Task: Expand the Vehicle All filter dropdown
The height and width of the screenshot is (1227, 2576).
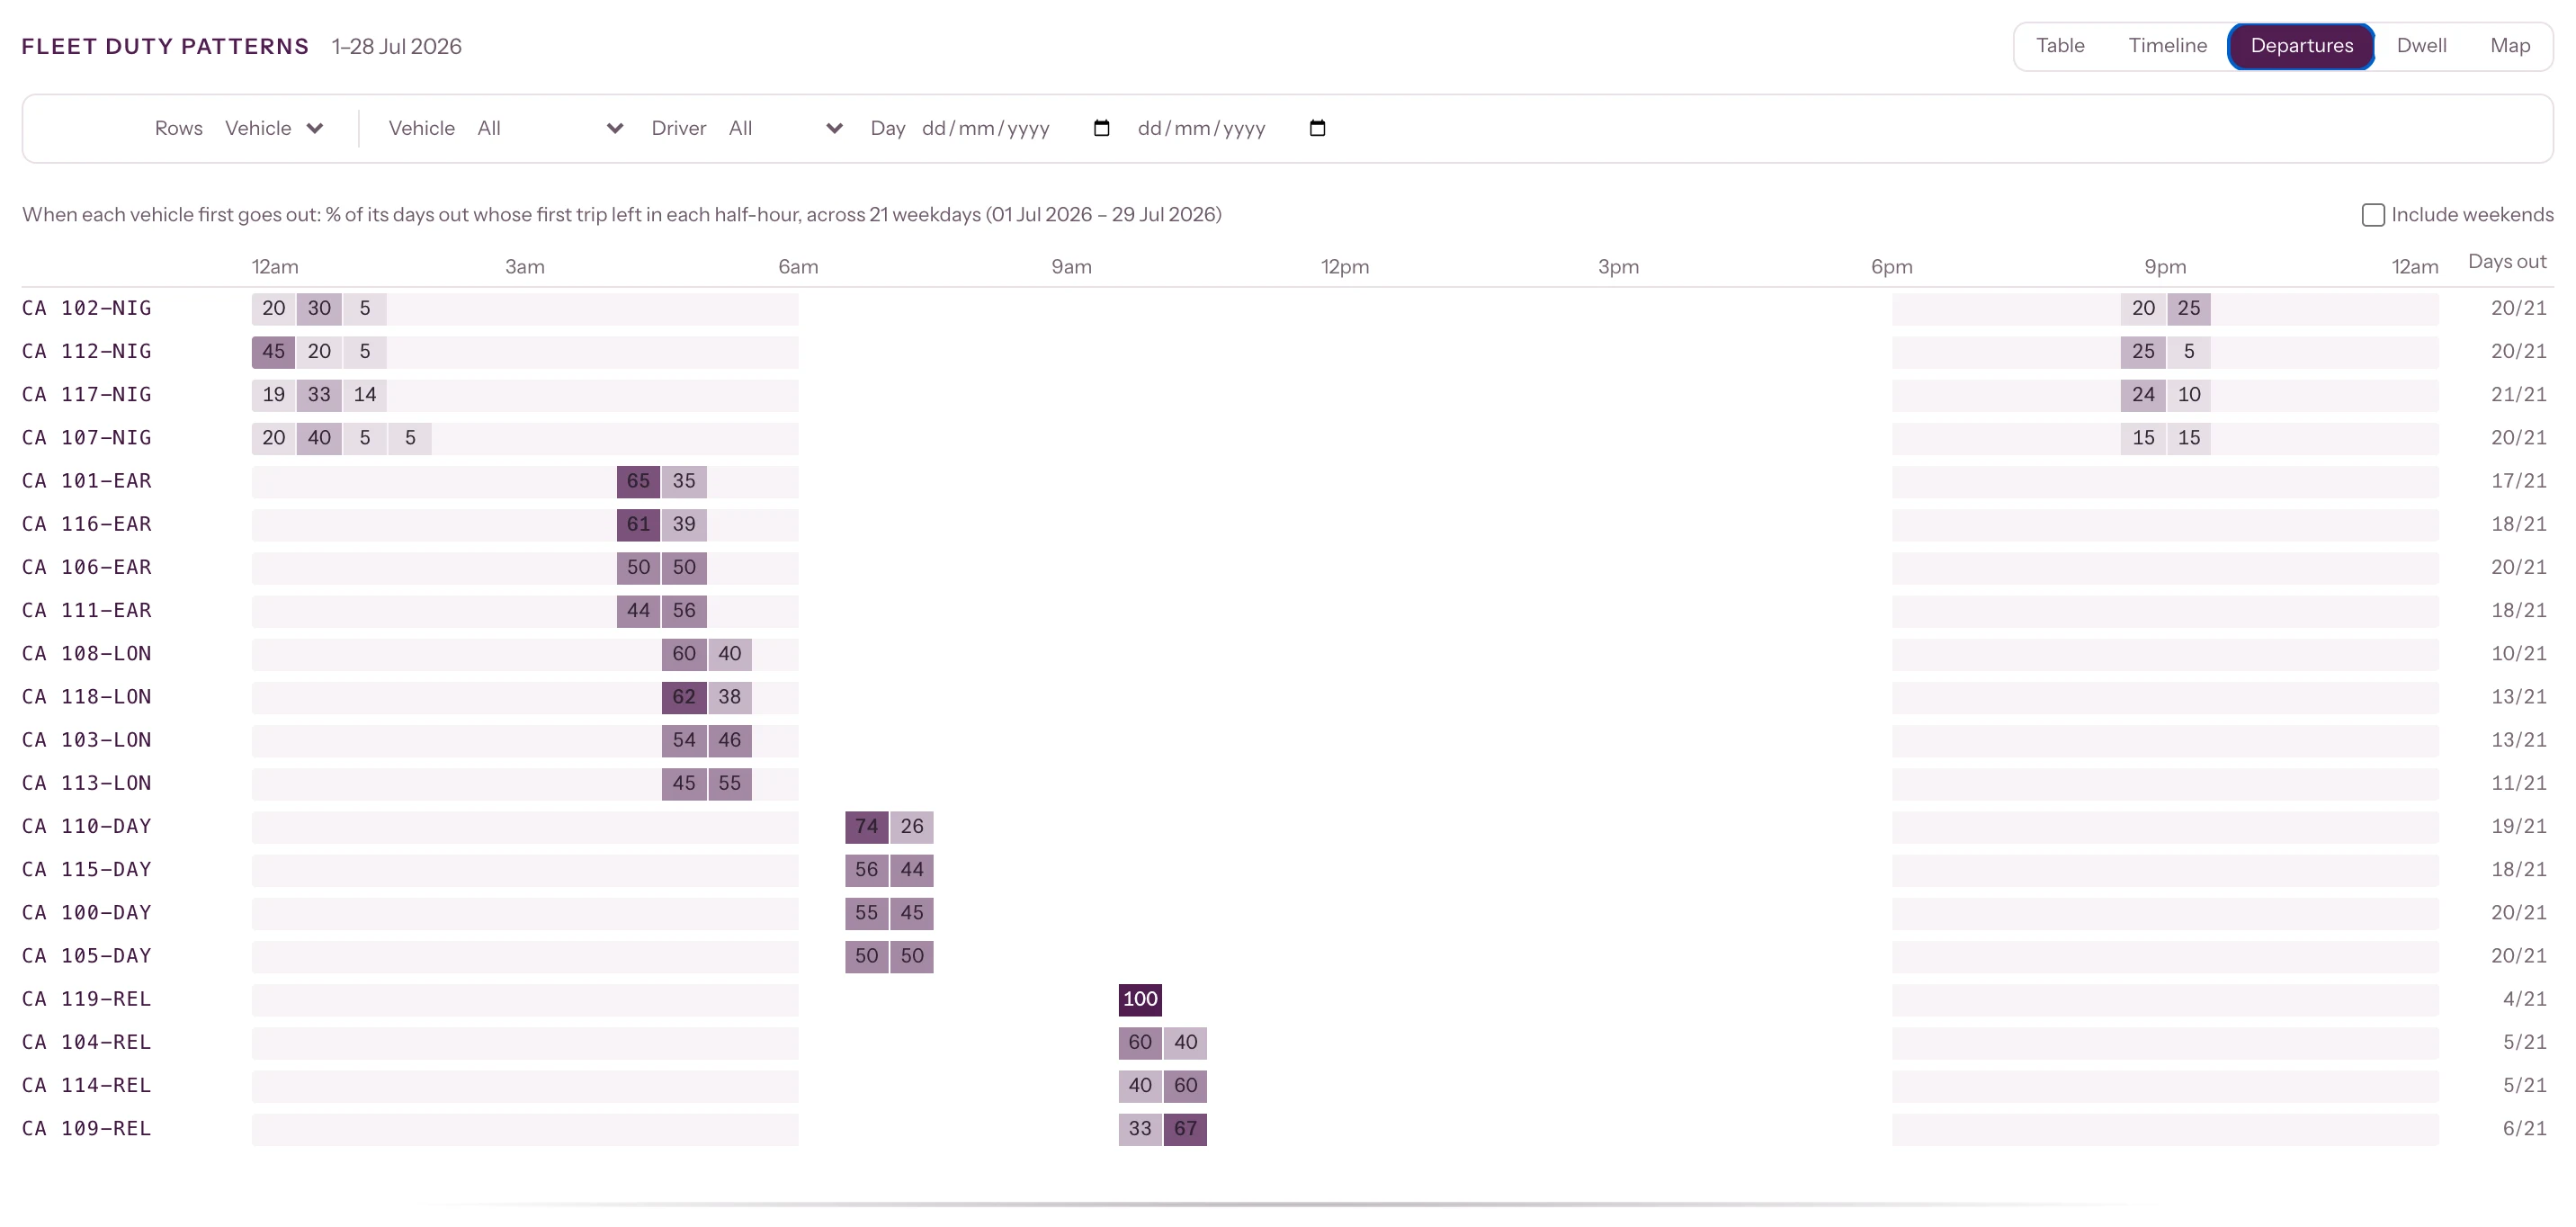Action: tap(551, 128)
